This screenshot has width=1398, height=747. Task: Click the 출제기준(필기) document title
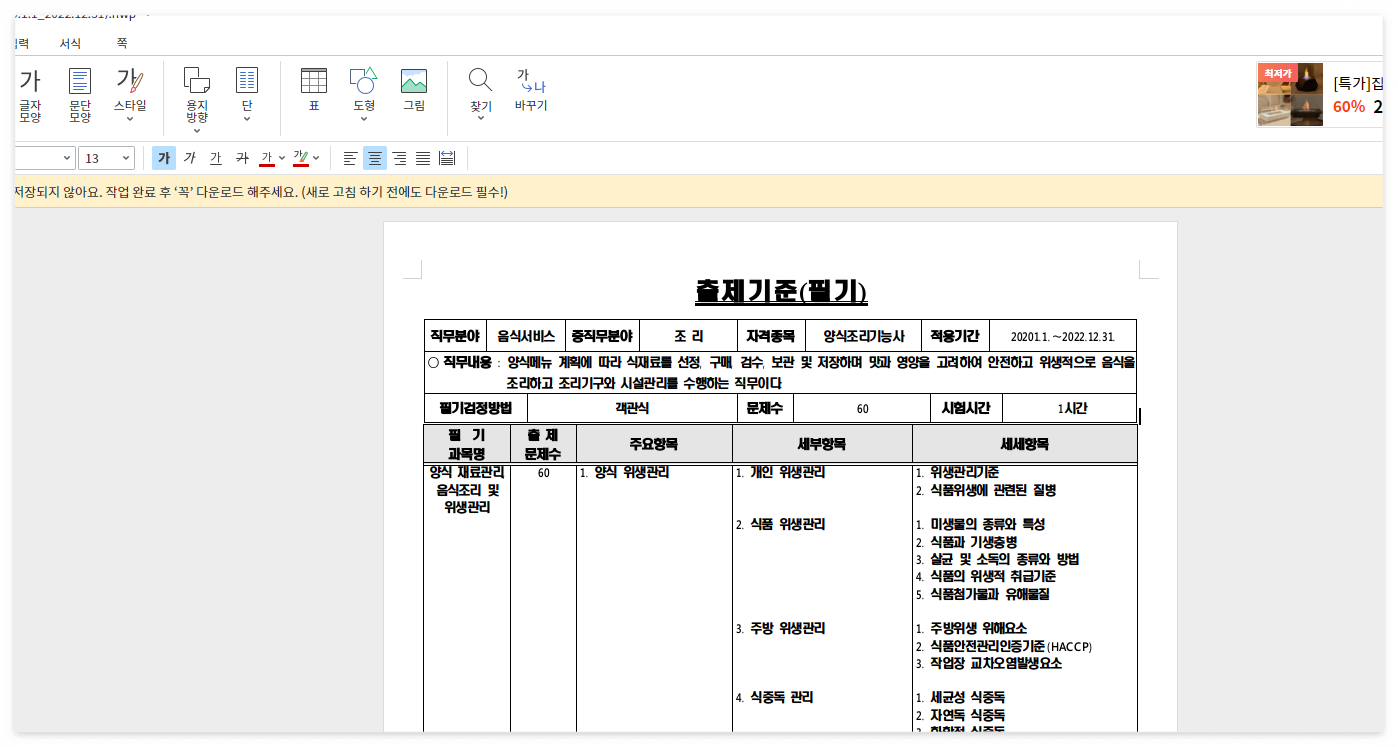pos(781,291)
